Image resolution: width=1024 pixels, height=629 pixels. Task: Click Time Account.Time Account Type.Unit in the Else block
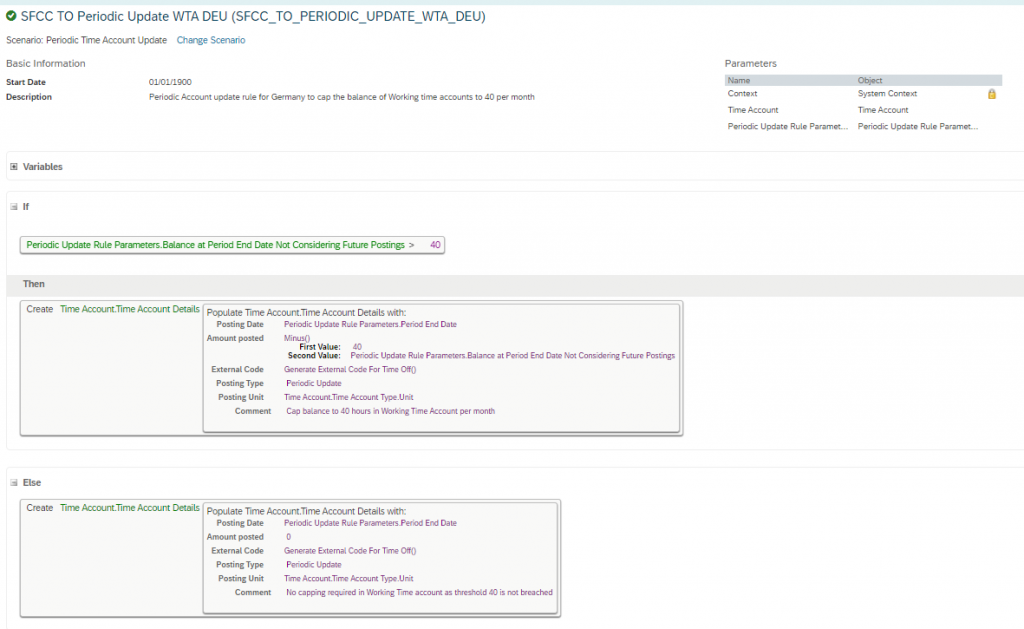pos(349,578)
